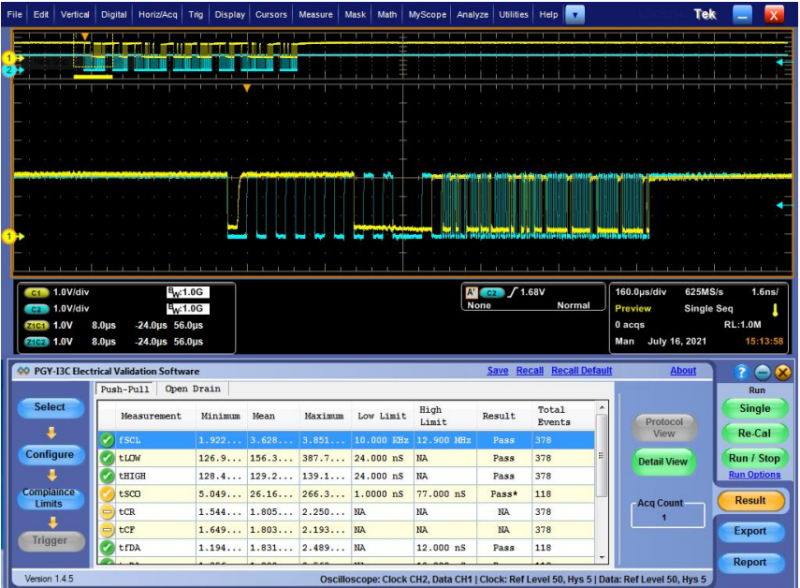This screenshot has height=588, width=800.
Task: Open the Measure menu
Action: tap(315, 13)
